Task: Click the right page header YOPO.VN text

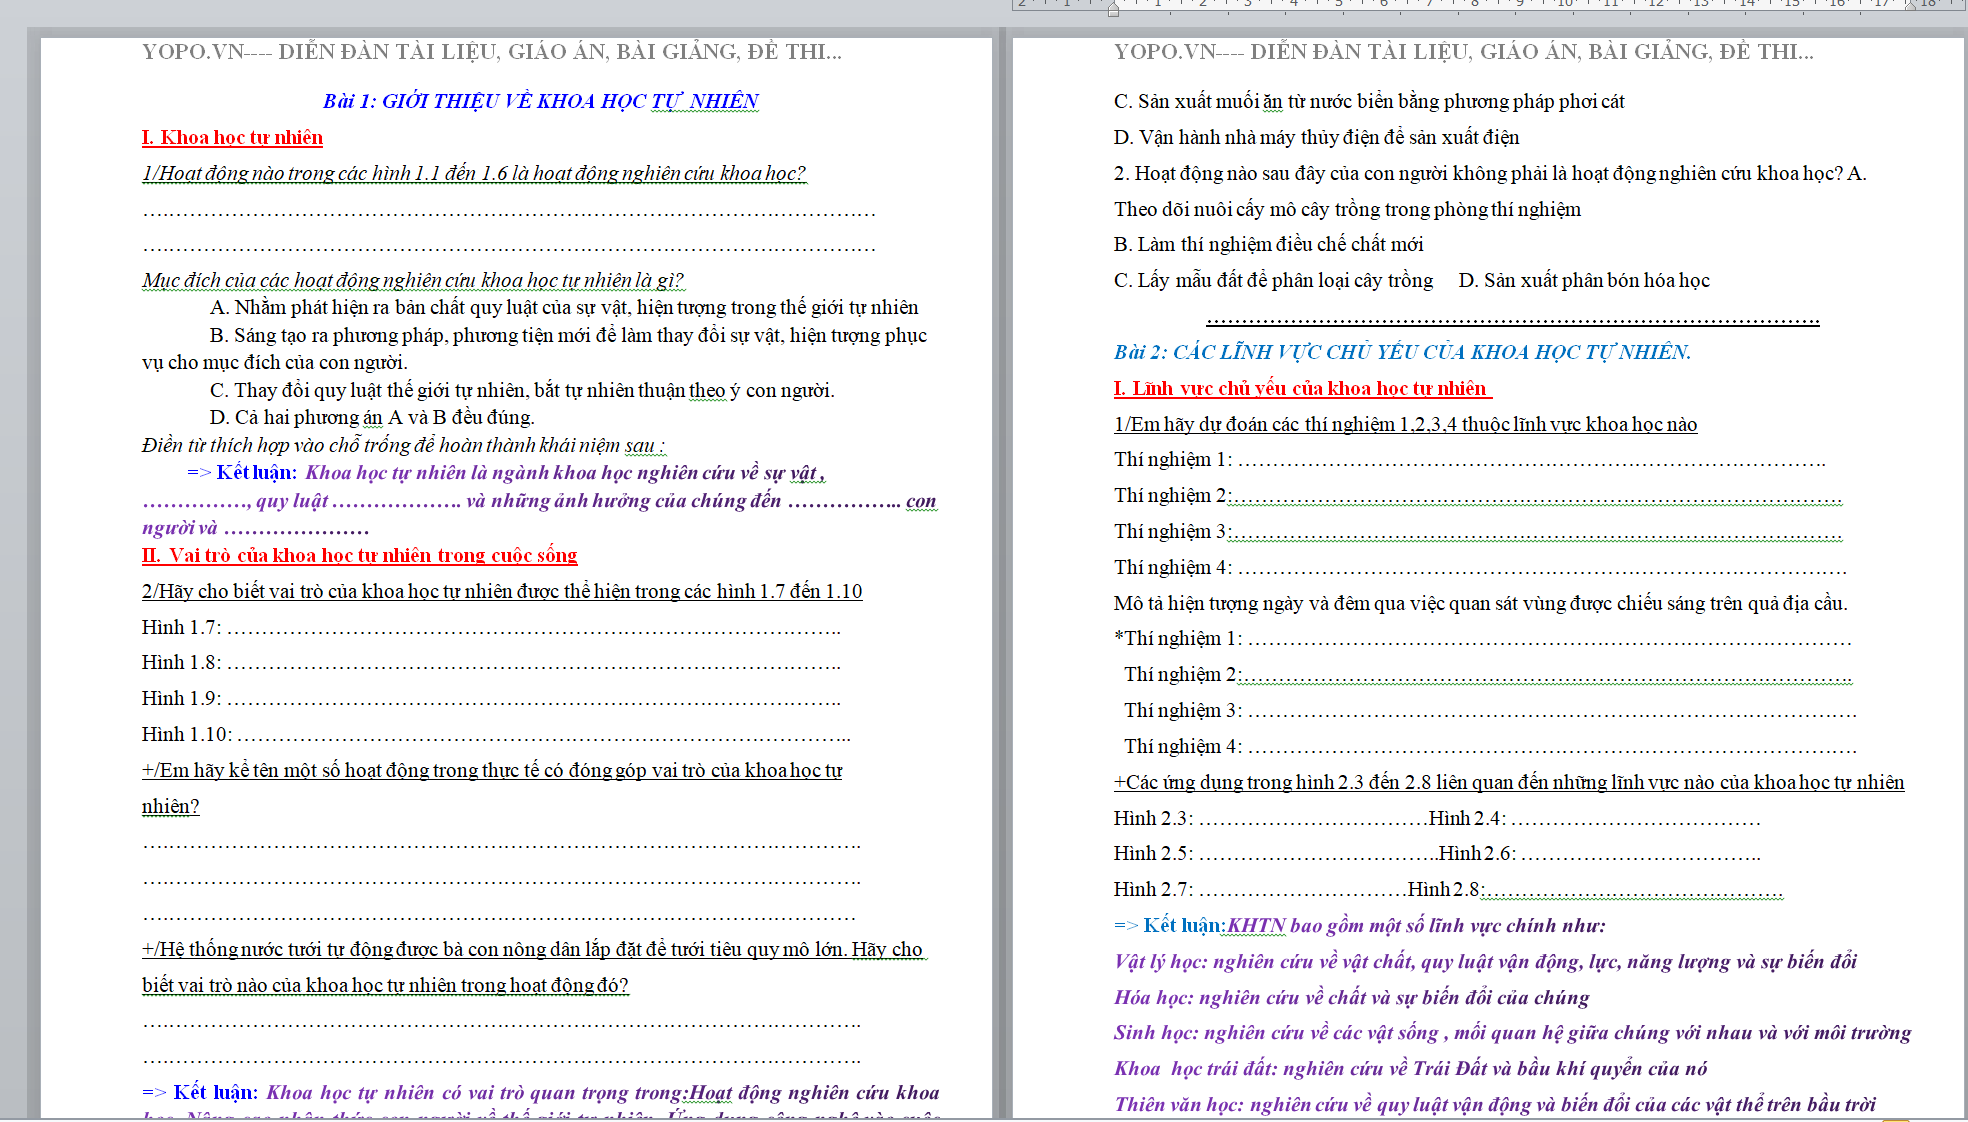Action: 1464,52
